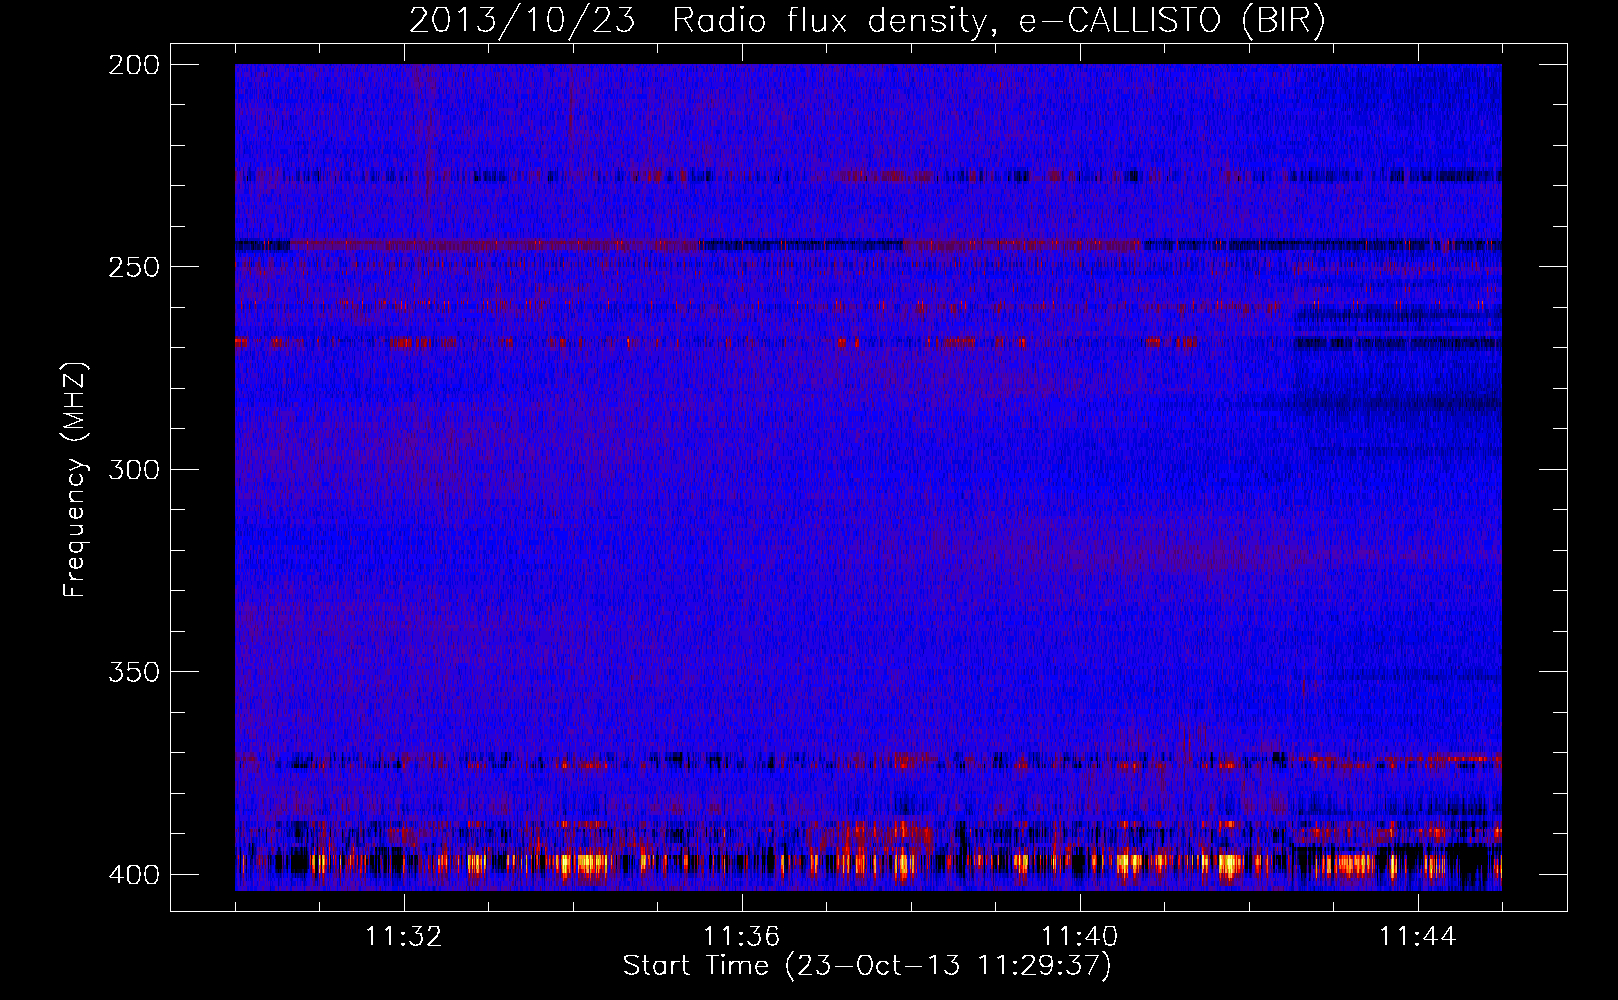The image size is (1618, 1000).
Task: Click the 300 frequency tick label
Action: 133,469
